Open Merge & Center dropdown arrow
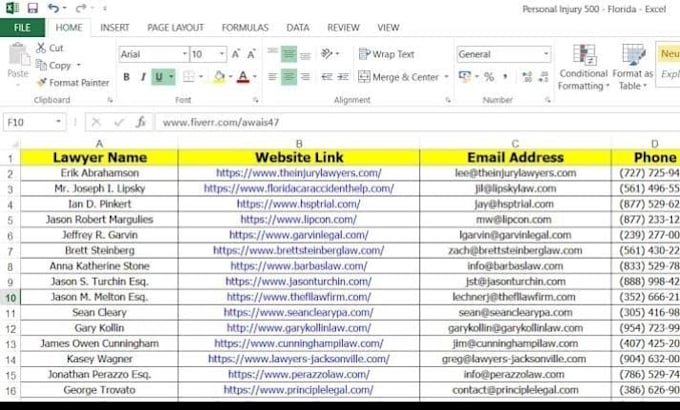This screenshot has height=410, width=680. click(x=446, y=77)
